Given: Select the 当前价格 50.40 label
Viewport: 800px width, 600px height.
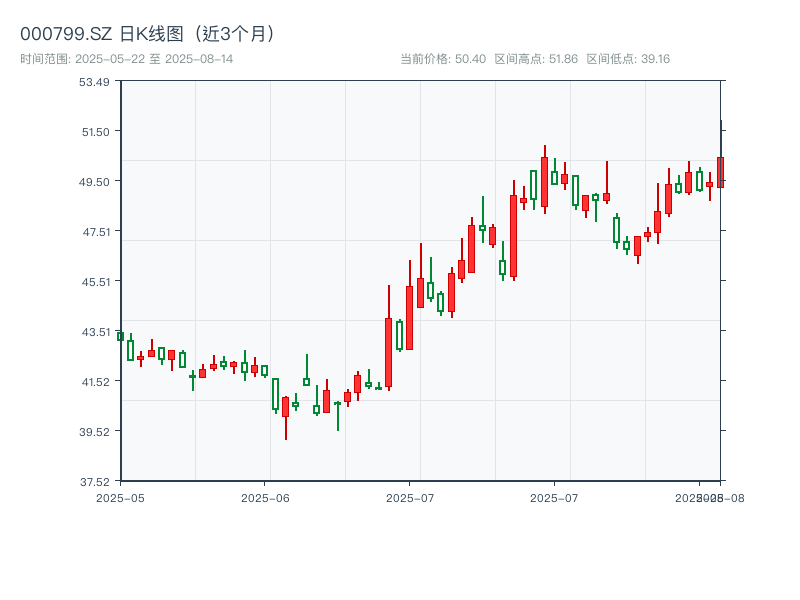Looking at the screenshot, I should click(443, 59).
